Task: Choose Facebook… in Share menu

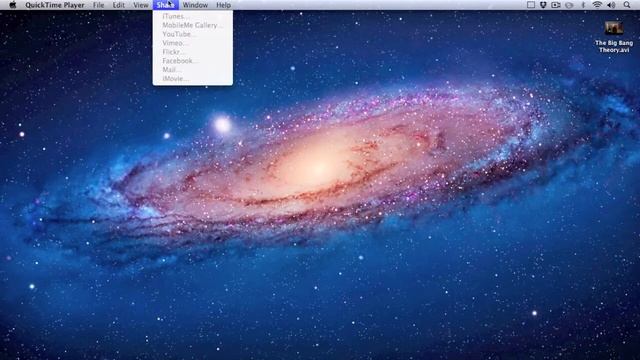Action: [193, 61]
